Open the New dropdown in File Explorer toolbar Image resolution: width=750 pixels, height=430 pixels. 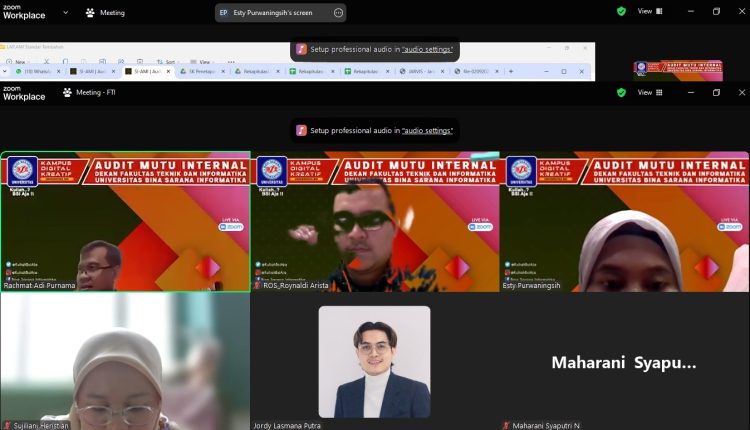(16, 62)
